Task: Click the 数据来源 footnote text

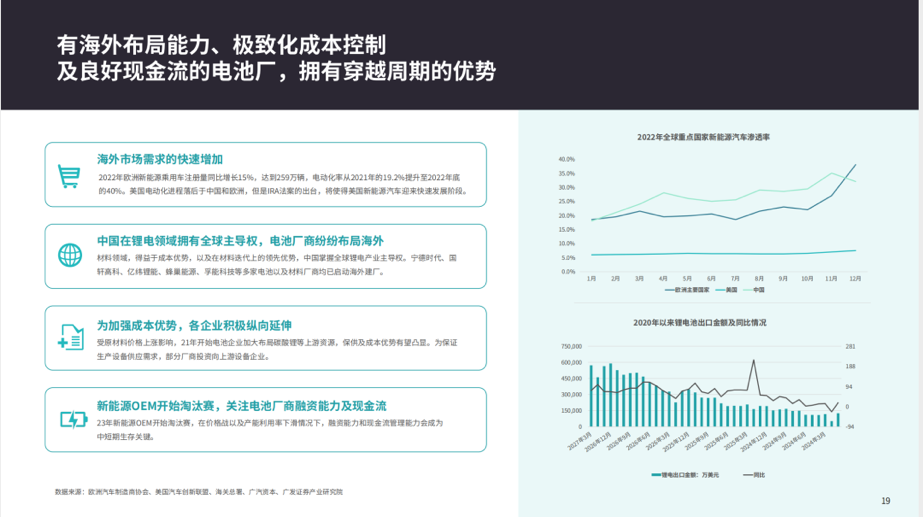Action: [x=199, y=492]
